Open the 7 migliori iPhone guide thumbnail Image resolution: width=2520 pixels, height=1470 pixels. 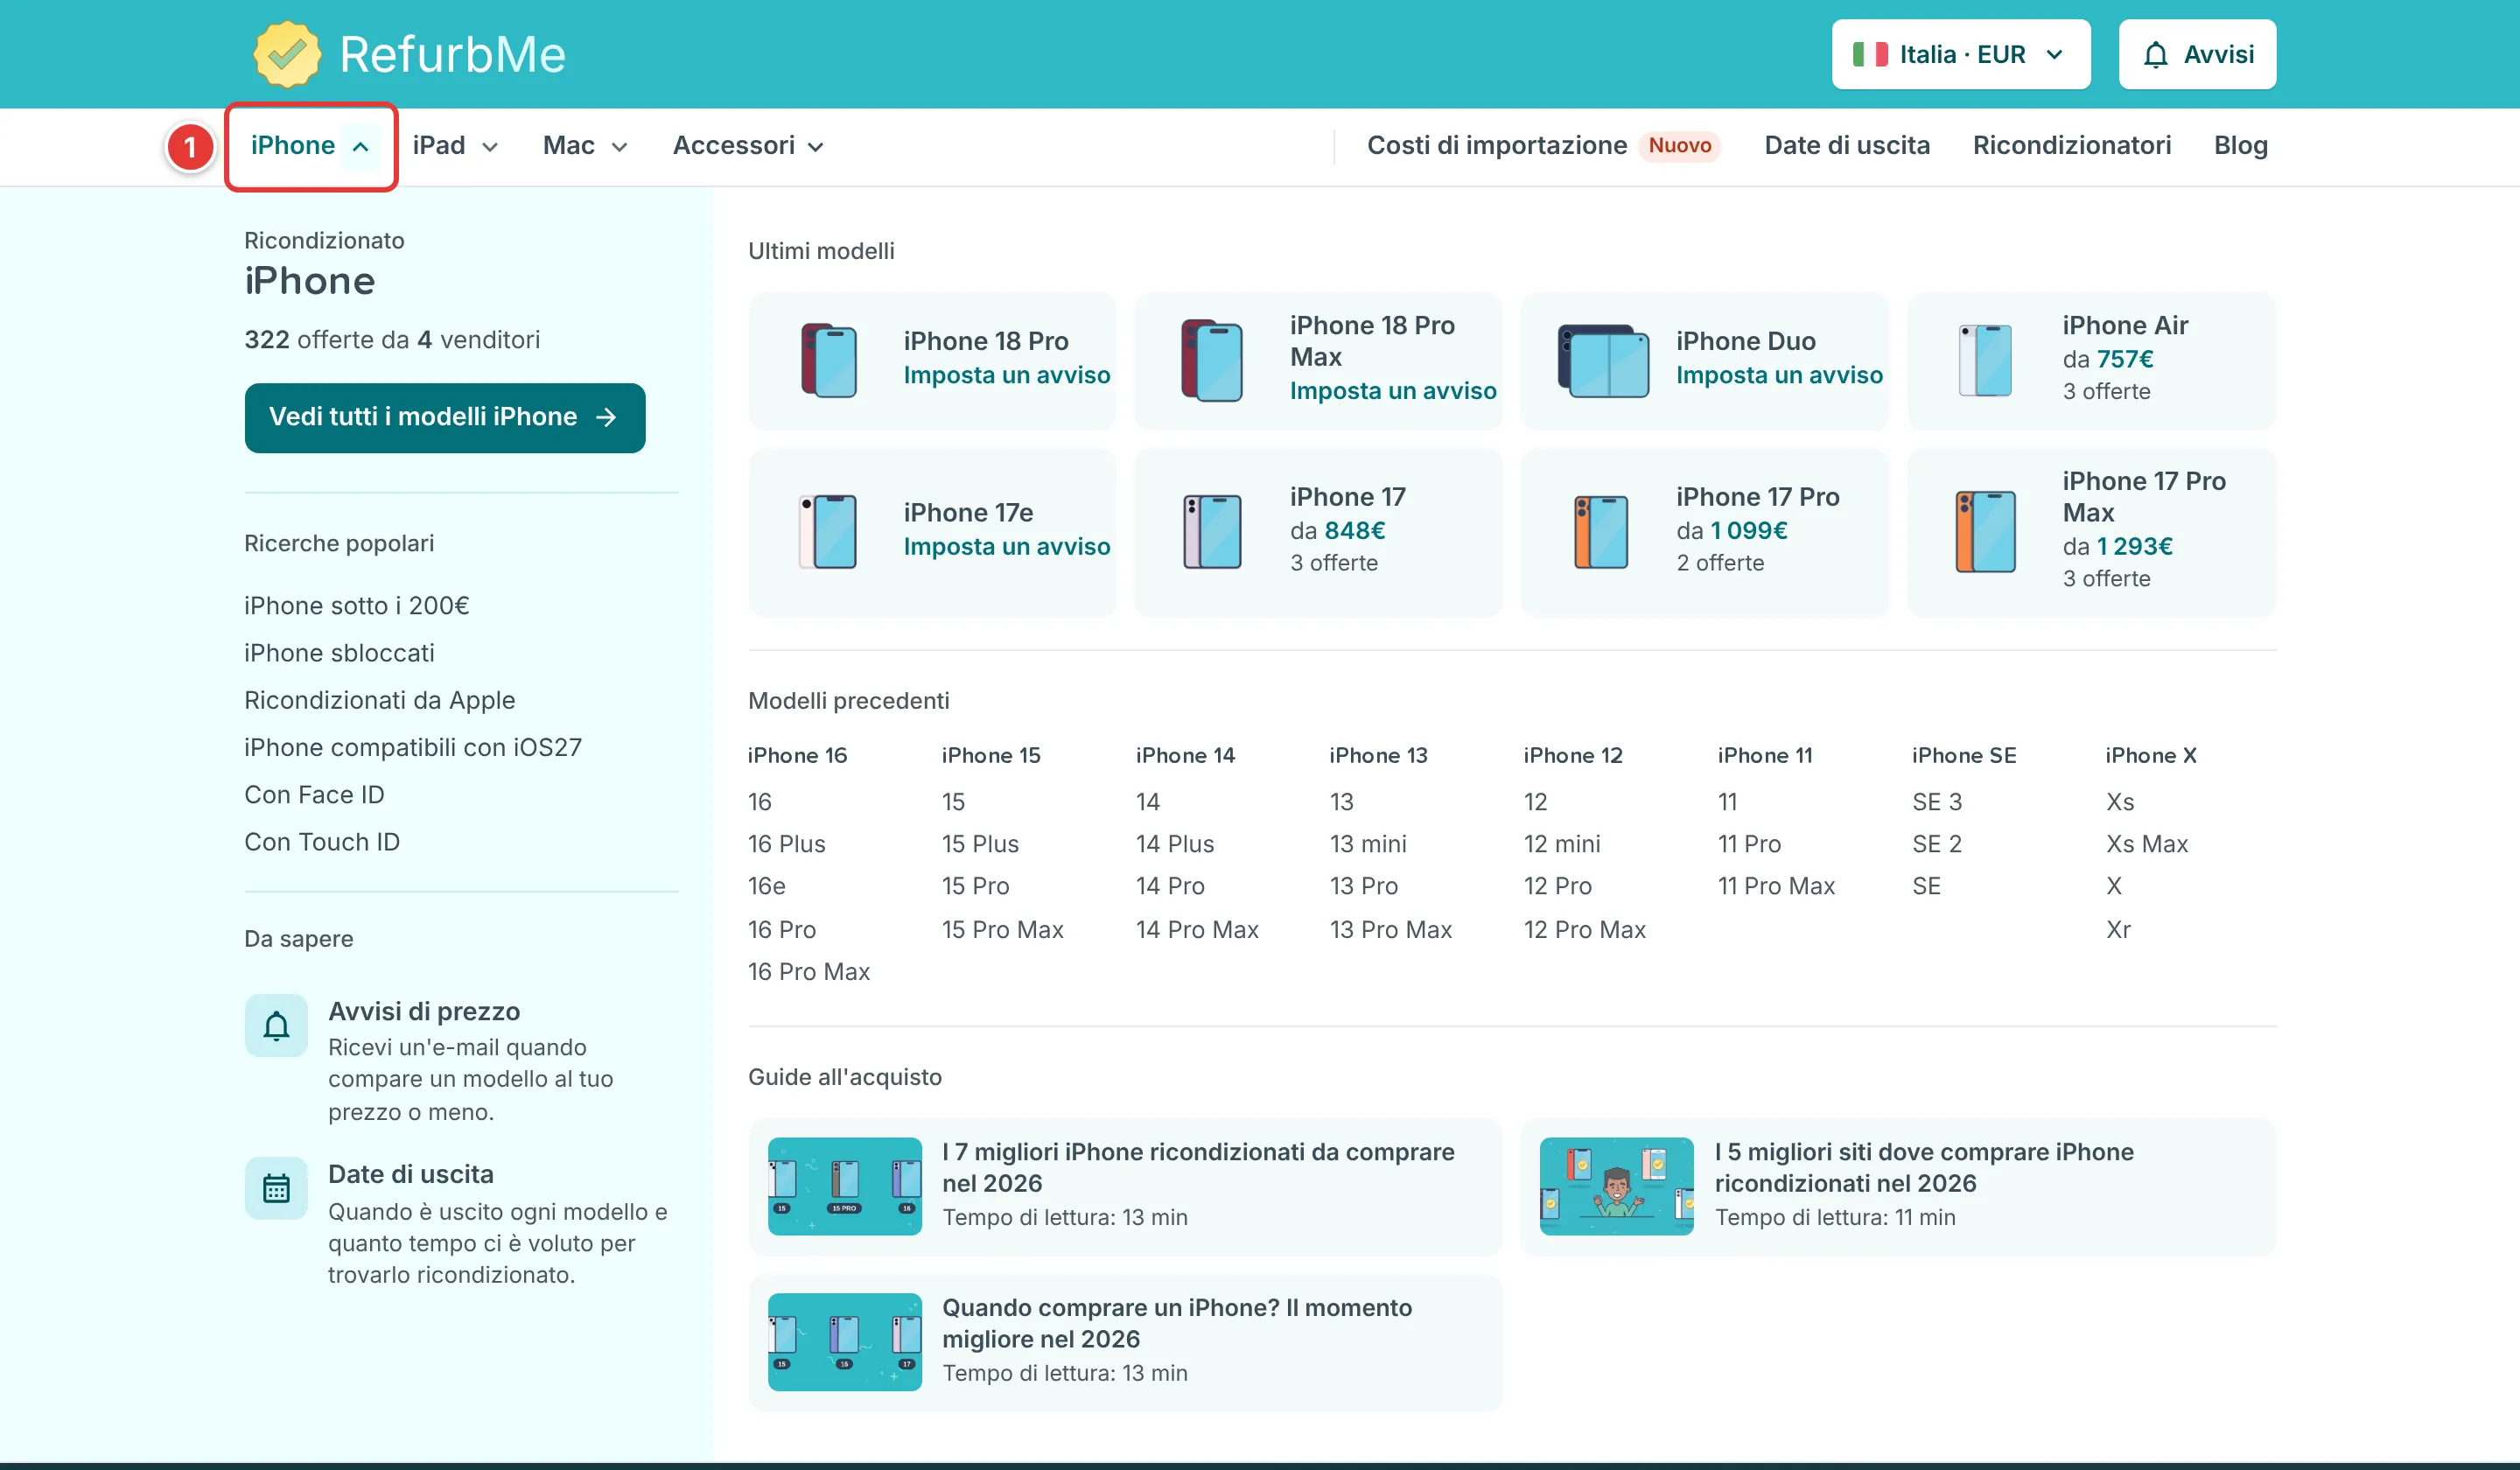tap(845, 1186)
